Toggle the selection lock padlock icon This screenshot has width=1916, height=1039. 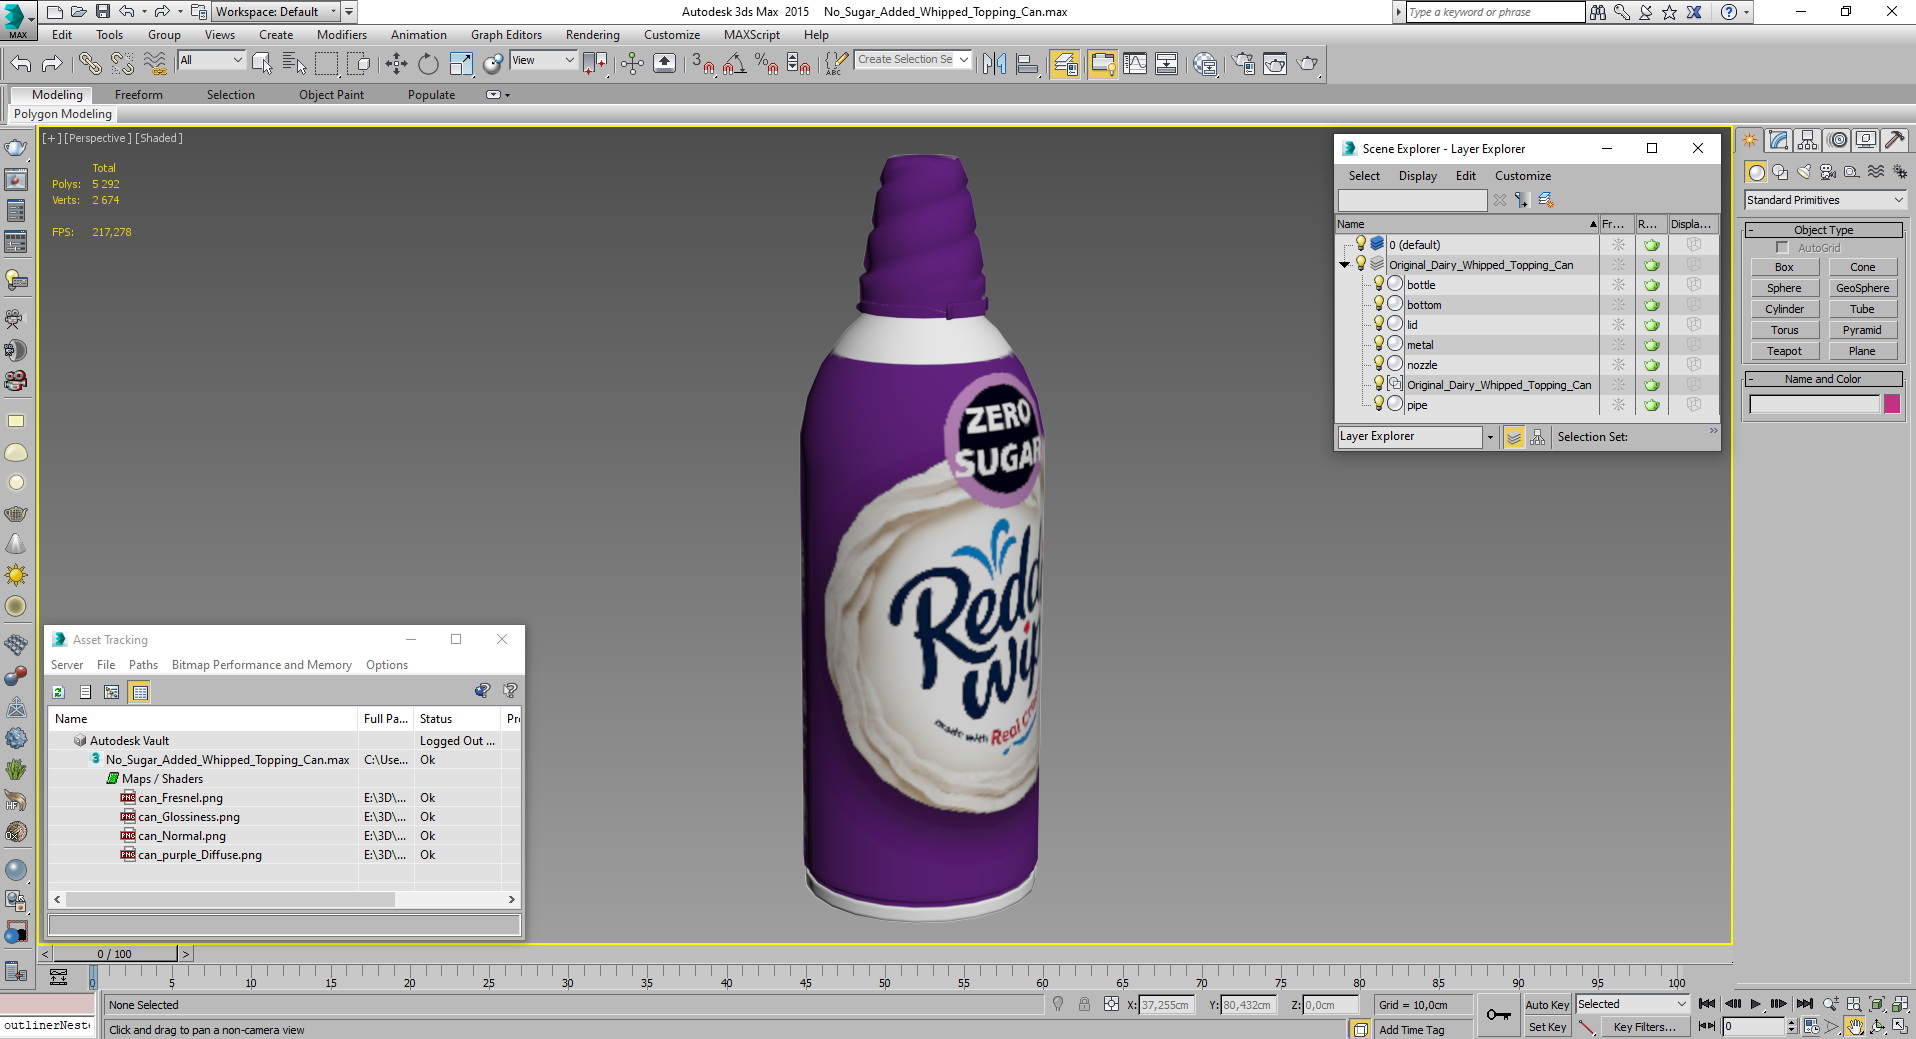click(x=1084, y=1004)
